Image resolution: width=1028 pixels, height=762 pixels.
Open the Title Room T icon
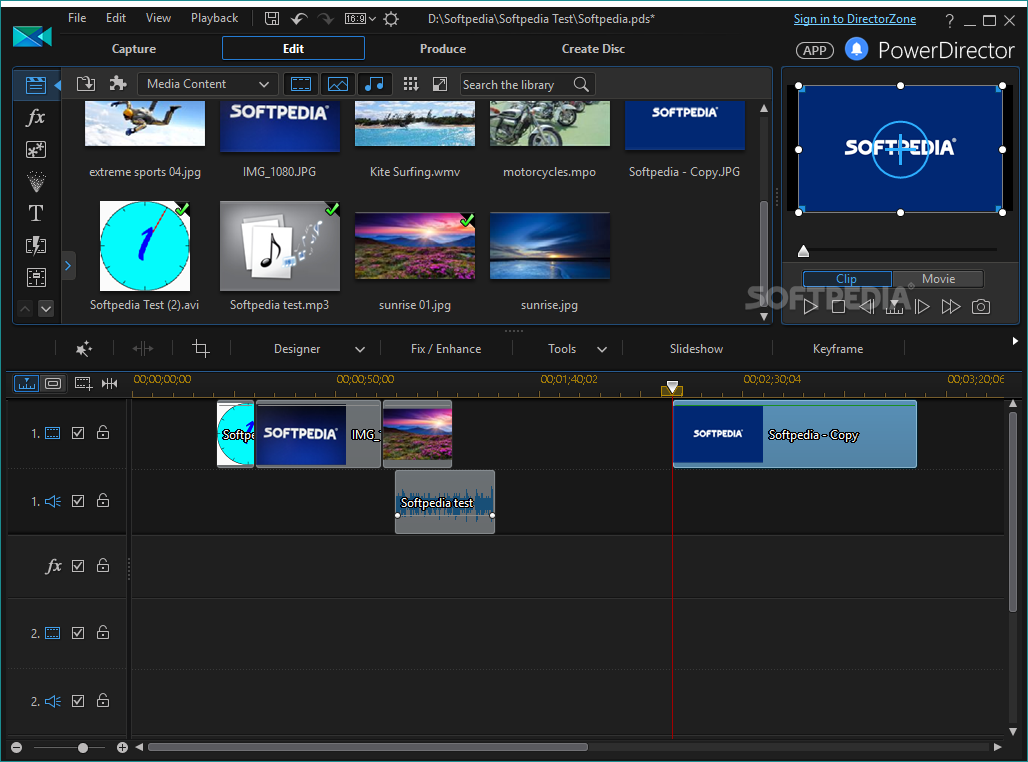(x=35, y=213)
